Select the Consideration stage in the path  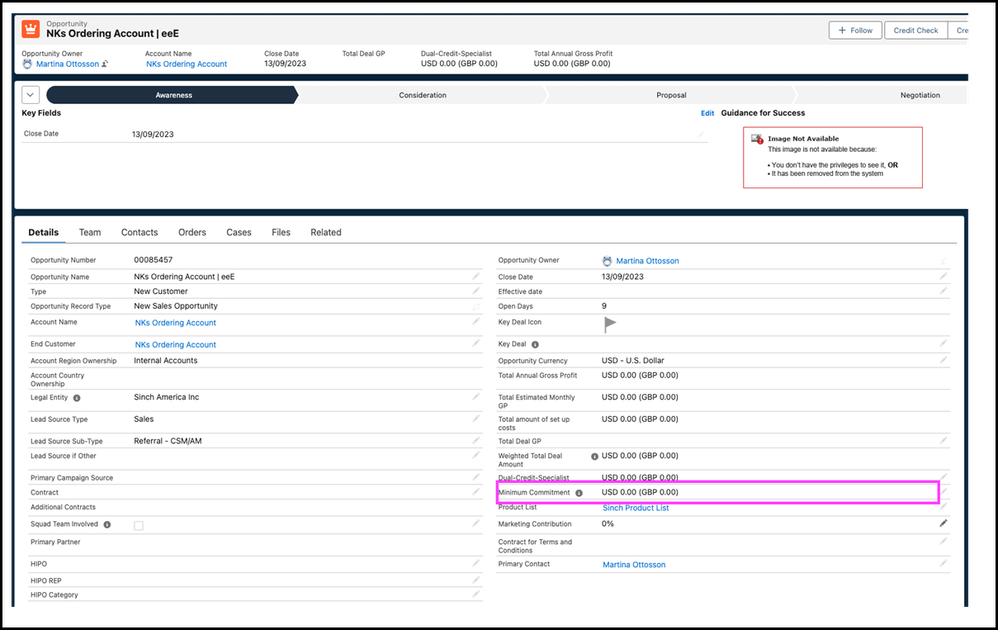tap(423, 95)
